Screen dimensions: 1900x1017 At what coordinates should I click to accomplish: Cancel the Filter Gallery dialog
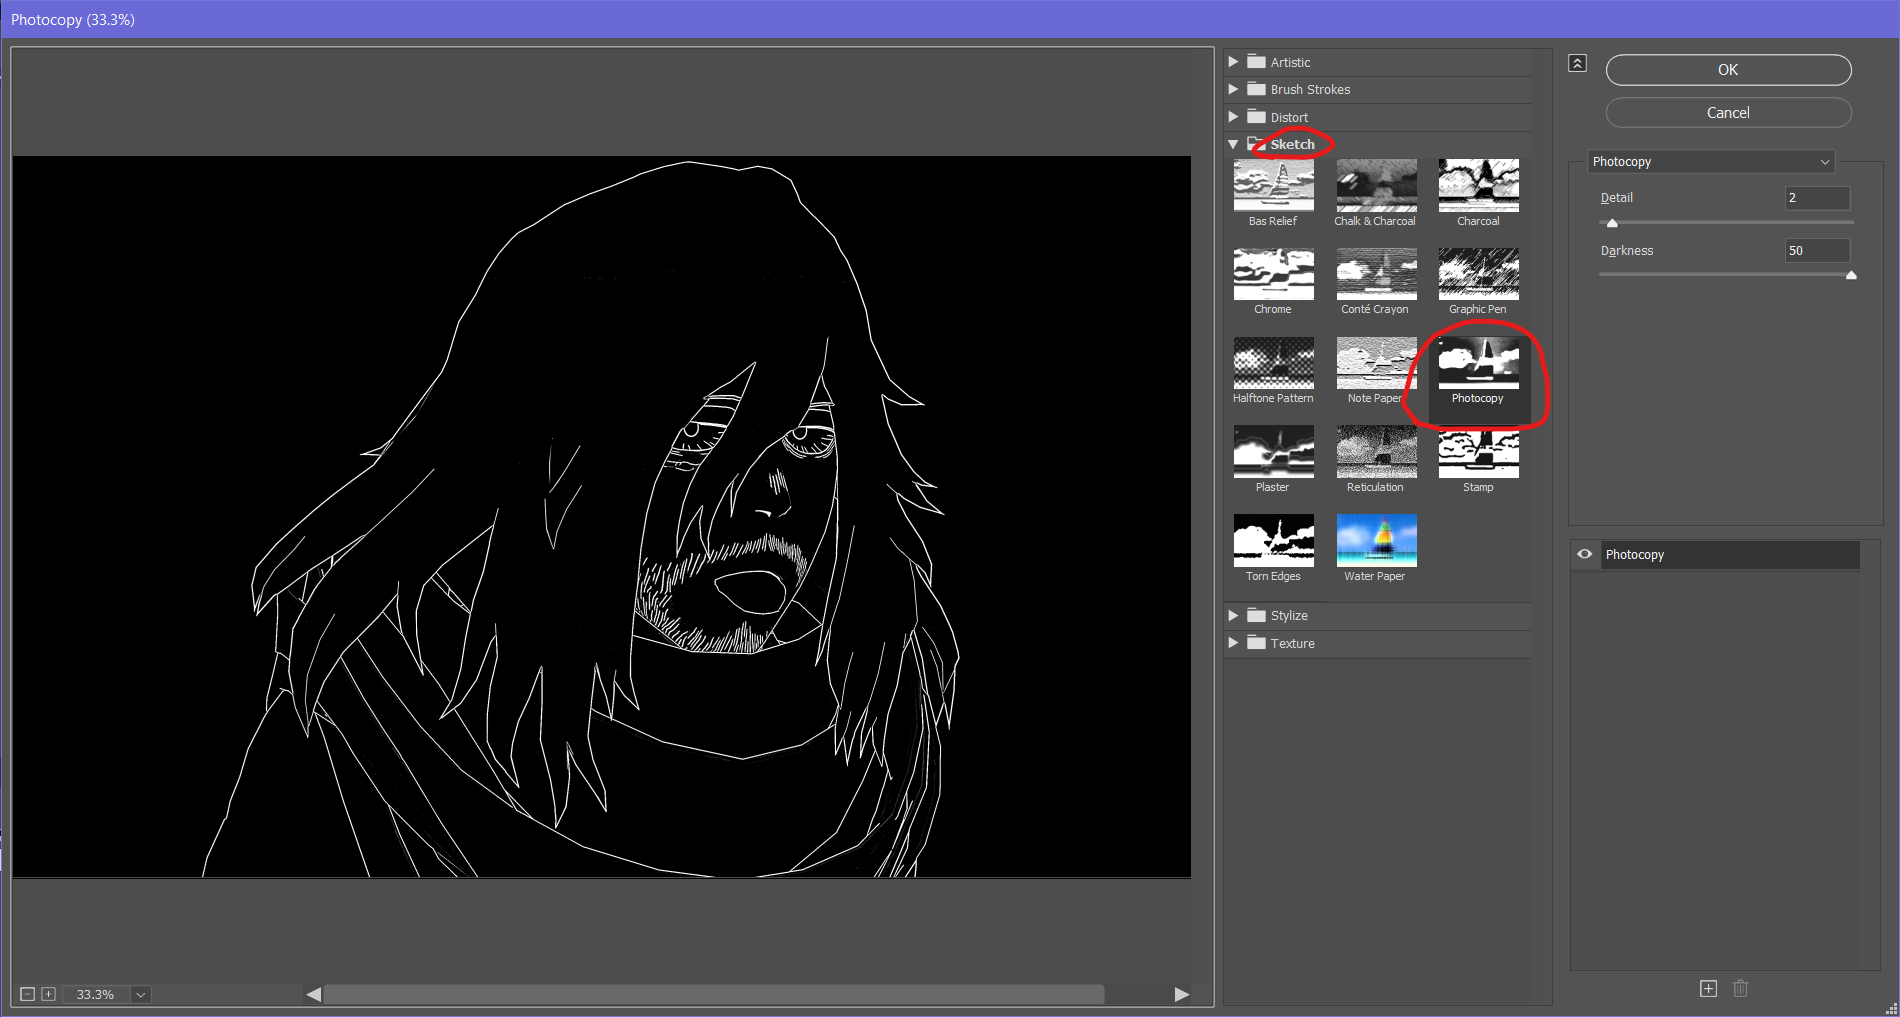click(x=1728, y=113)
